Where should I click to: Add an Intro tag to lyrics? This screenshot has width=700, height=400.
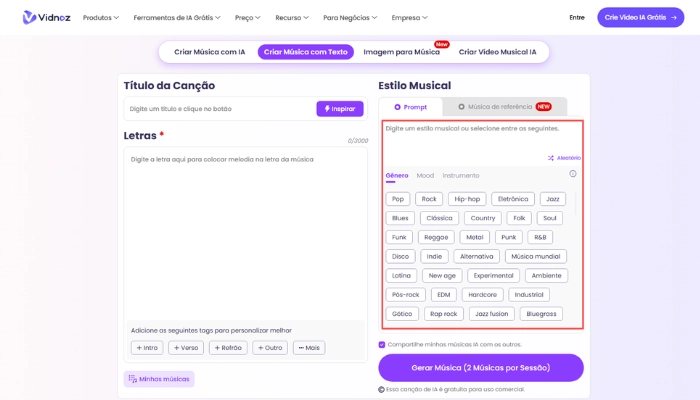click(146, 348)
